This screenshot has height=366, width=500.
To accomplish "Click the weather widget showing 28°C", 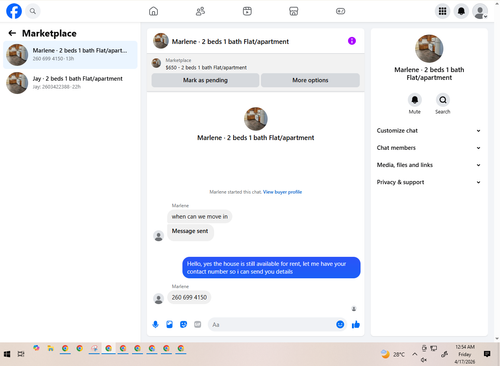I will pos(393,354).
